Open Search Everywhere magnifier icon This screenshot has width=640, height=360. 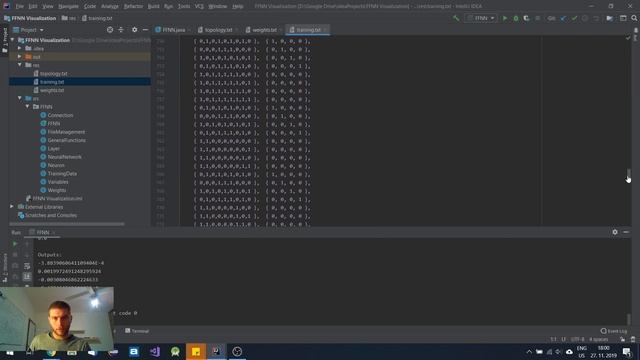pos(634,18)
